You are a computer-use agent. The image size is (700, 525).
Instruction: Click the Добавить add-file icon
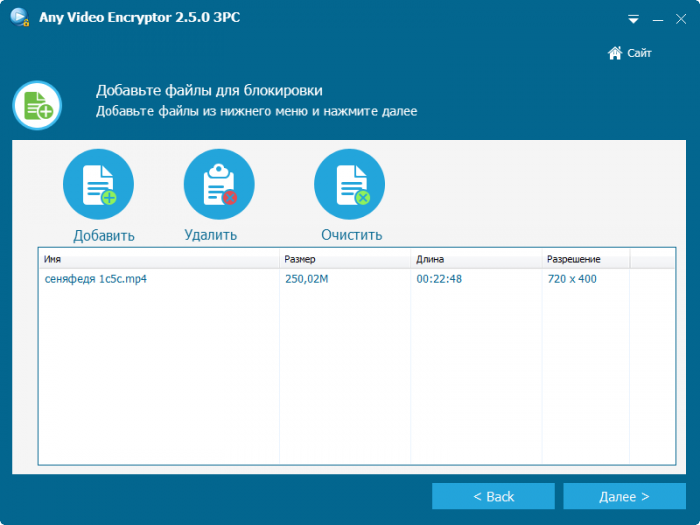[98, 184]
